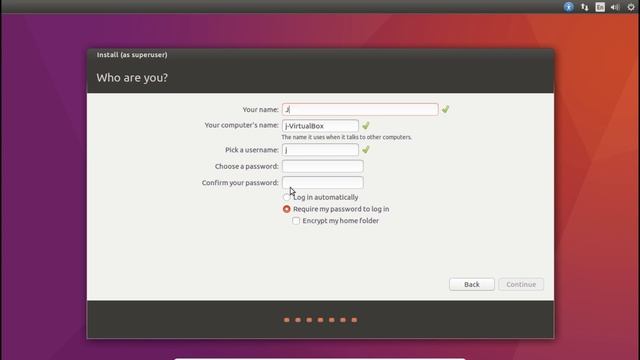The height and width of the screenshot is (360, 640).
Task: Go back with the Back button
Action: [472, 284]
